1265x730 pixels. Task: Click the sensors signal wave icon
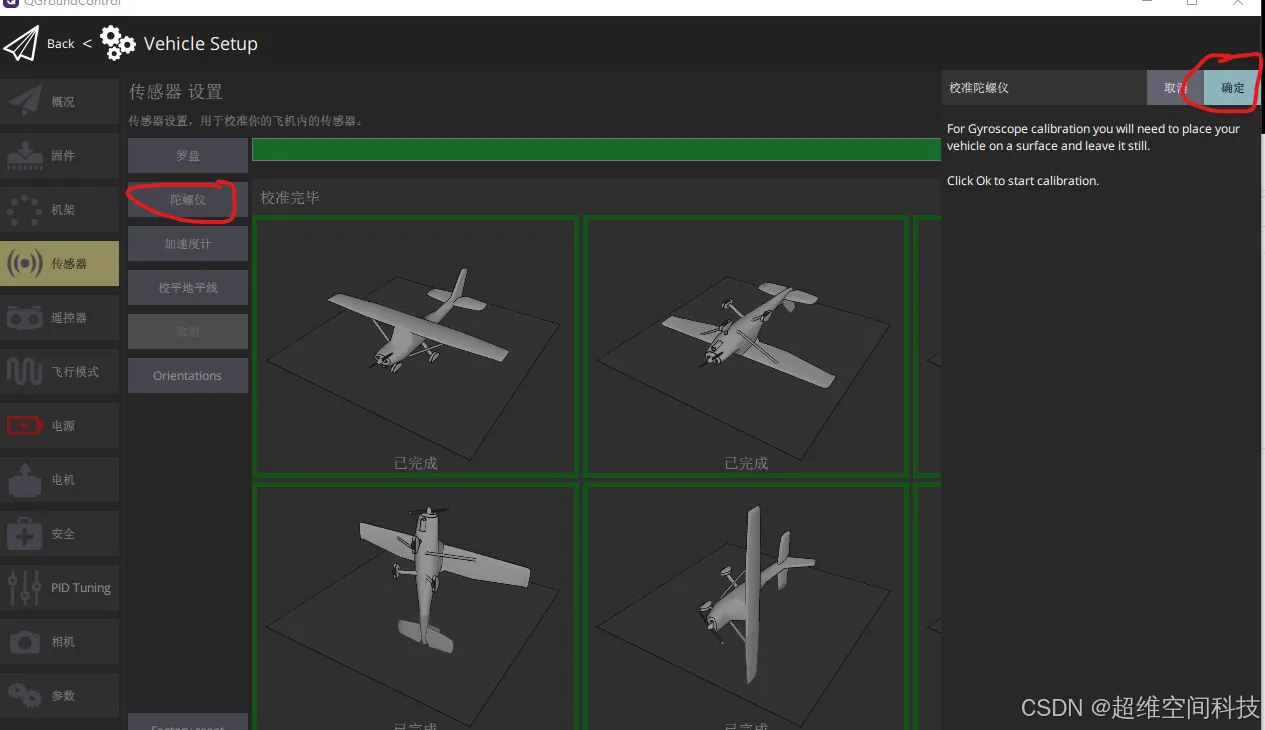pos(24,263)
